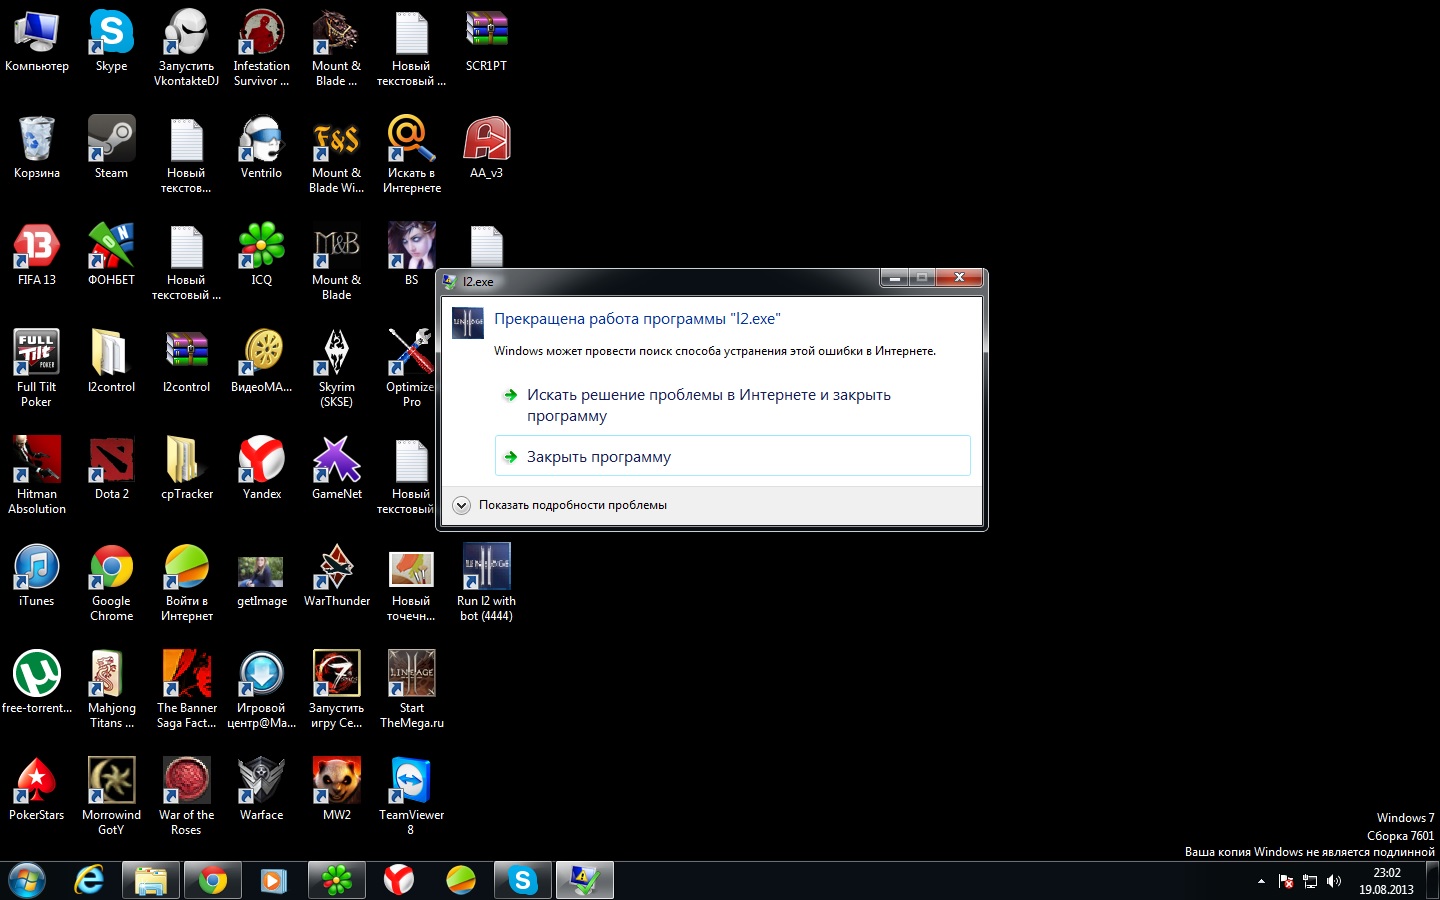This screenshot has height=900, width=1440.
Task: Select the 'Запустить игру Ce...' shortcut
Action: coord(337,691)
